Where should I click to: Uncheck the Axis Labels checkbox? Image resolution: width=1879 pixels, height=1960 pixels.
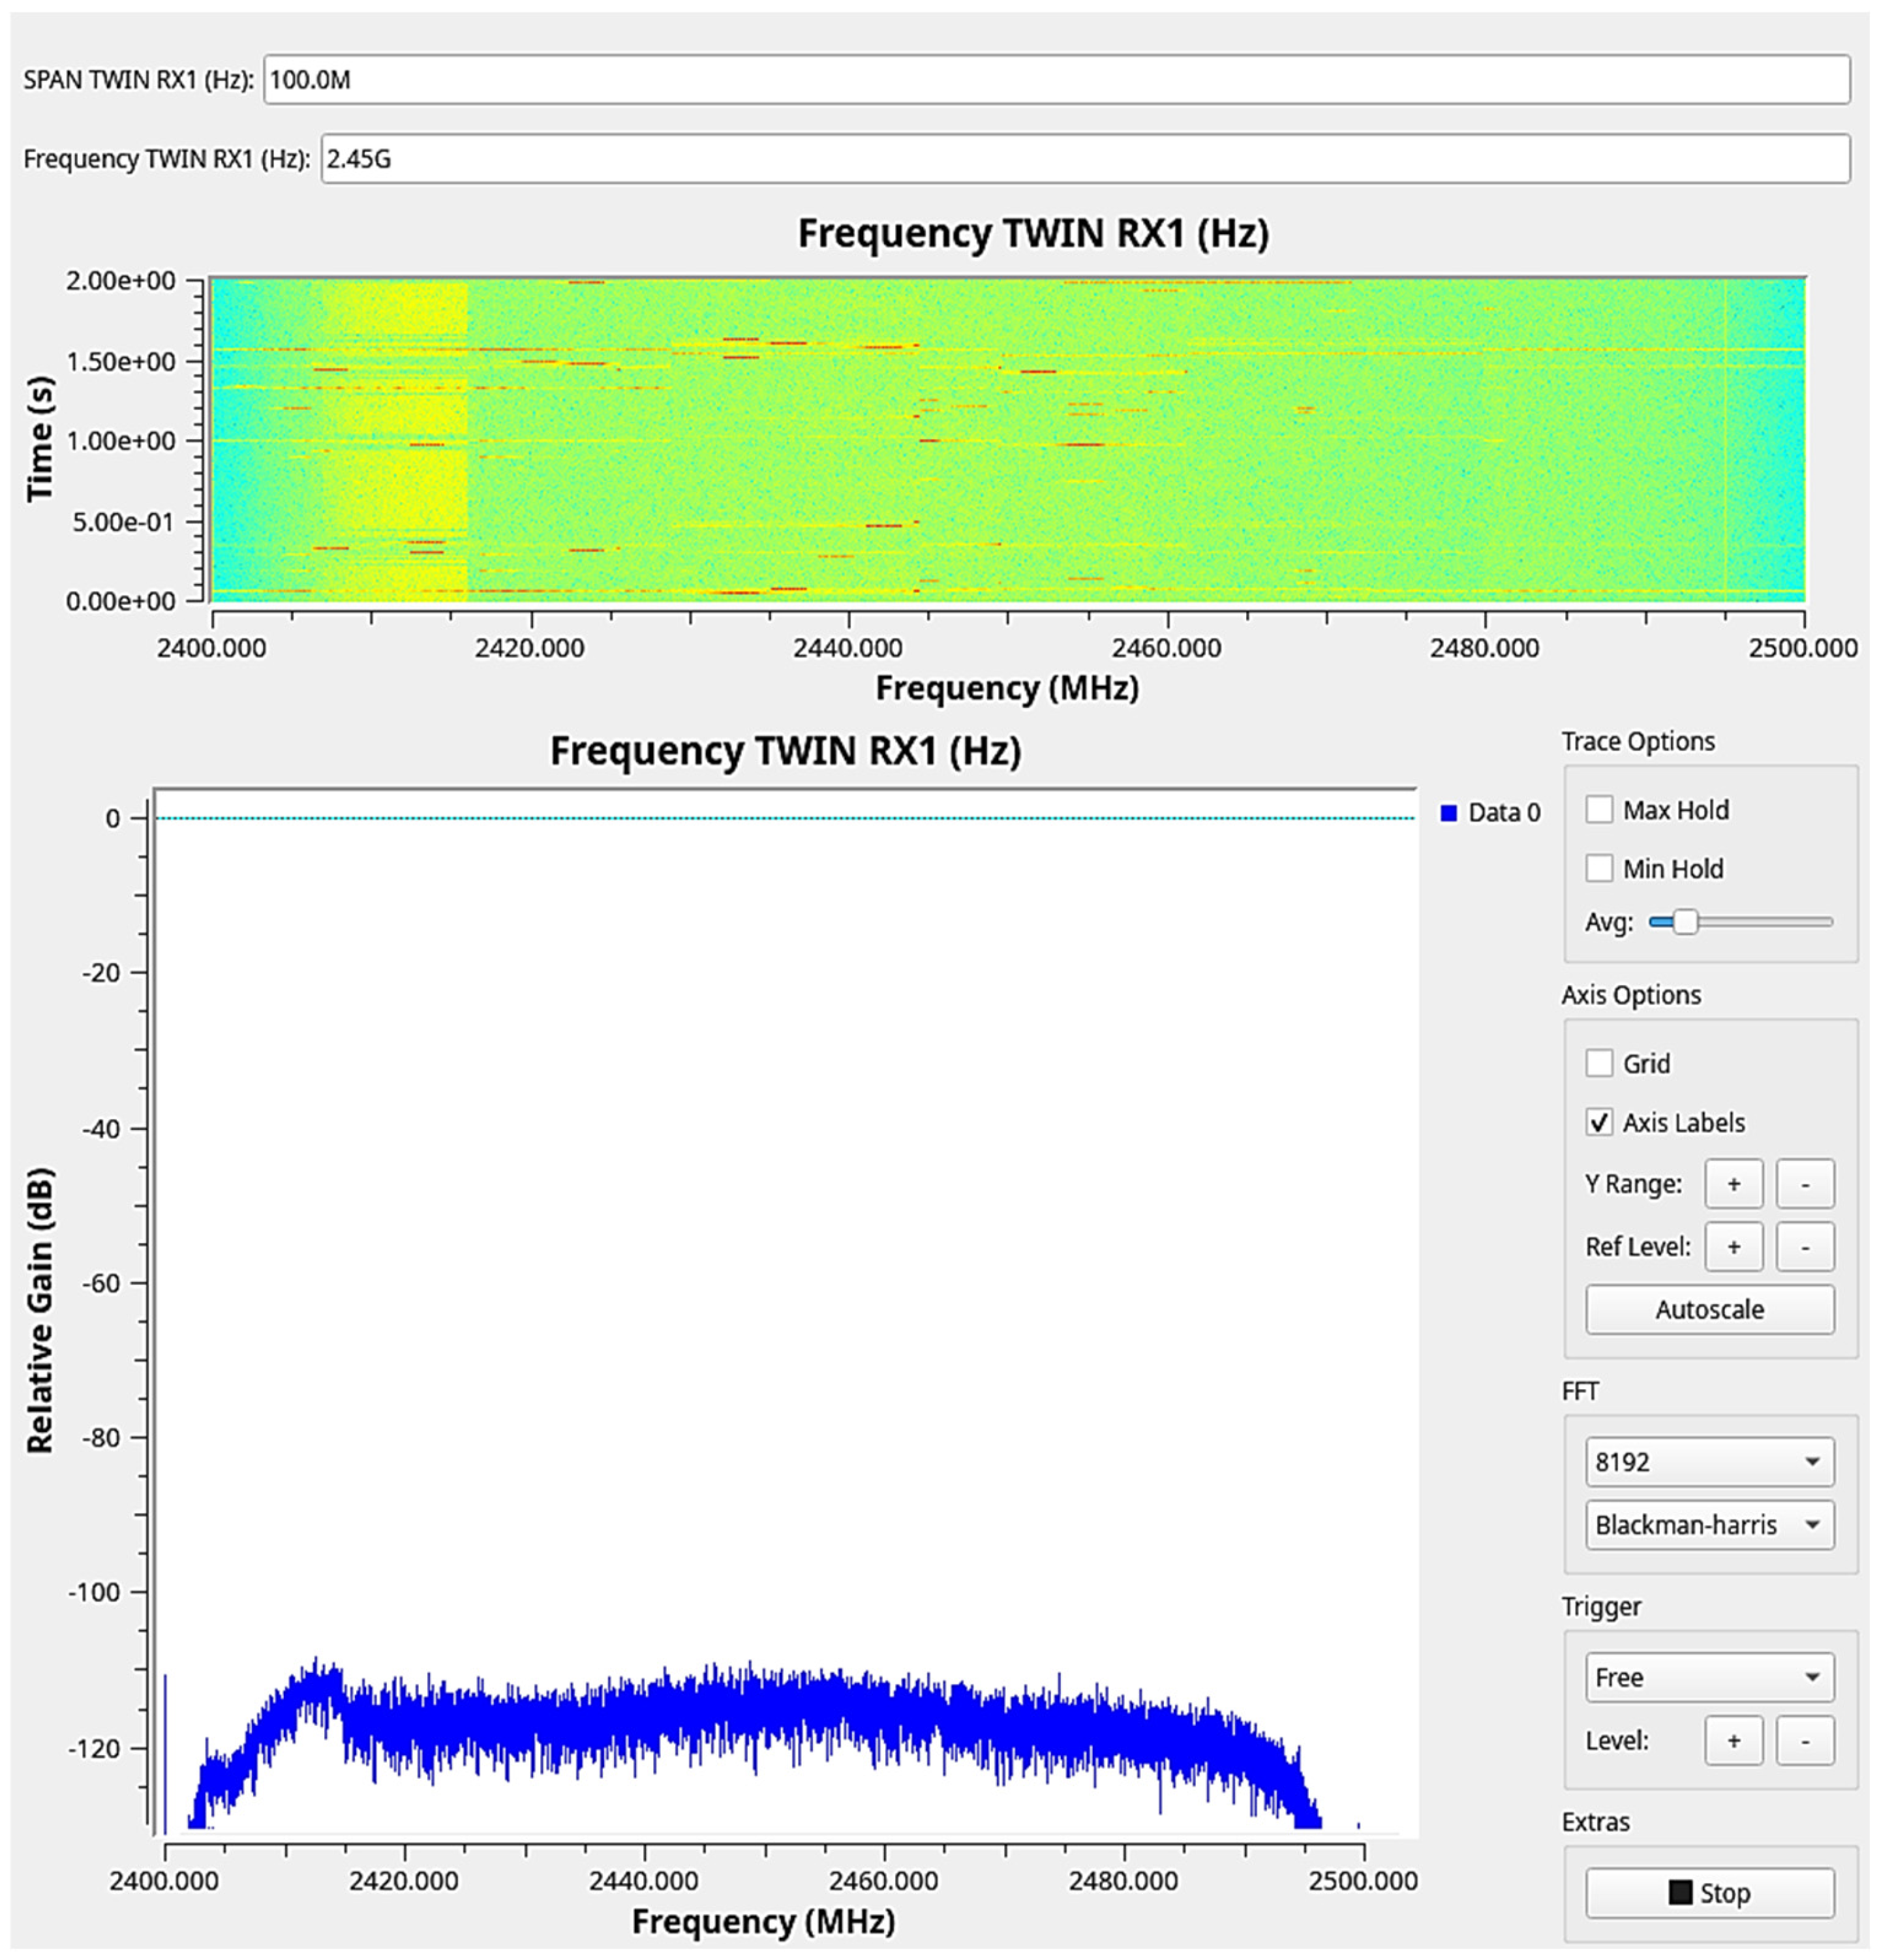1599,1122
